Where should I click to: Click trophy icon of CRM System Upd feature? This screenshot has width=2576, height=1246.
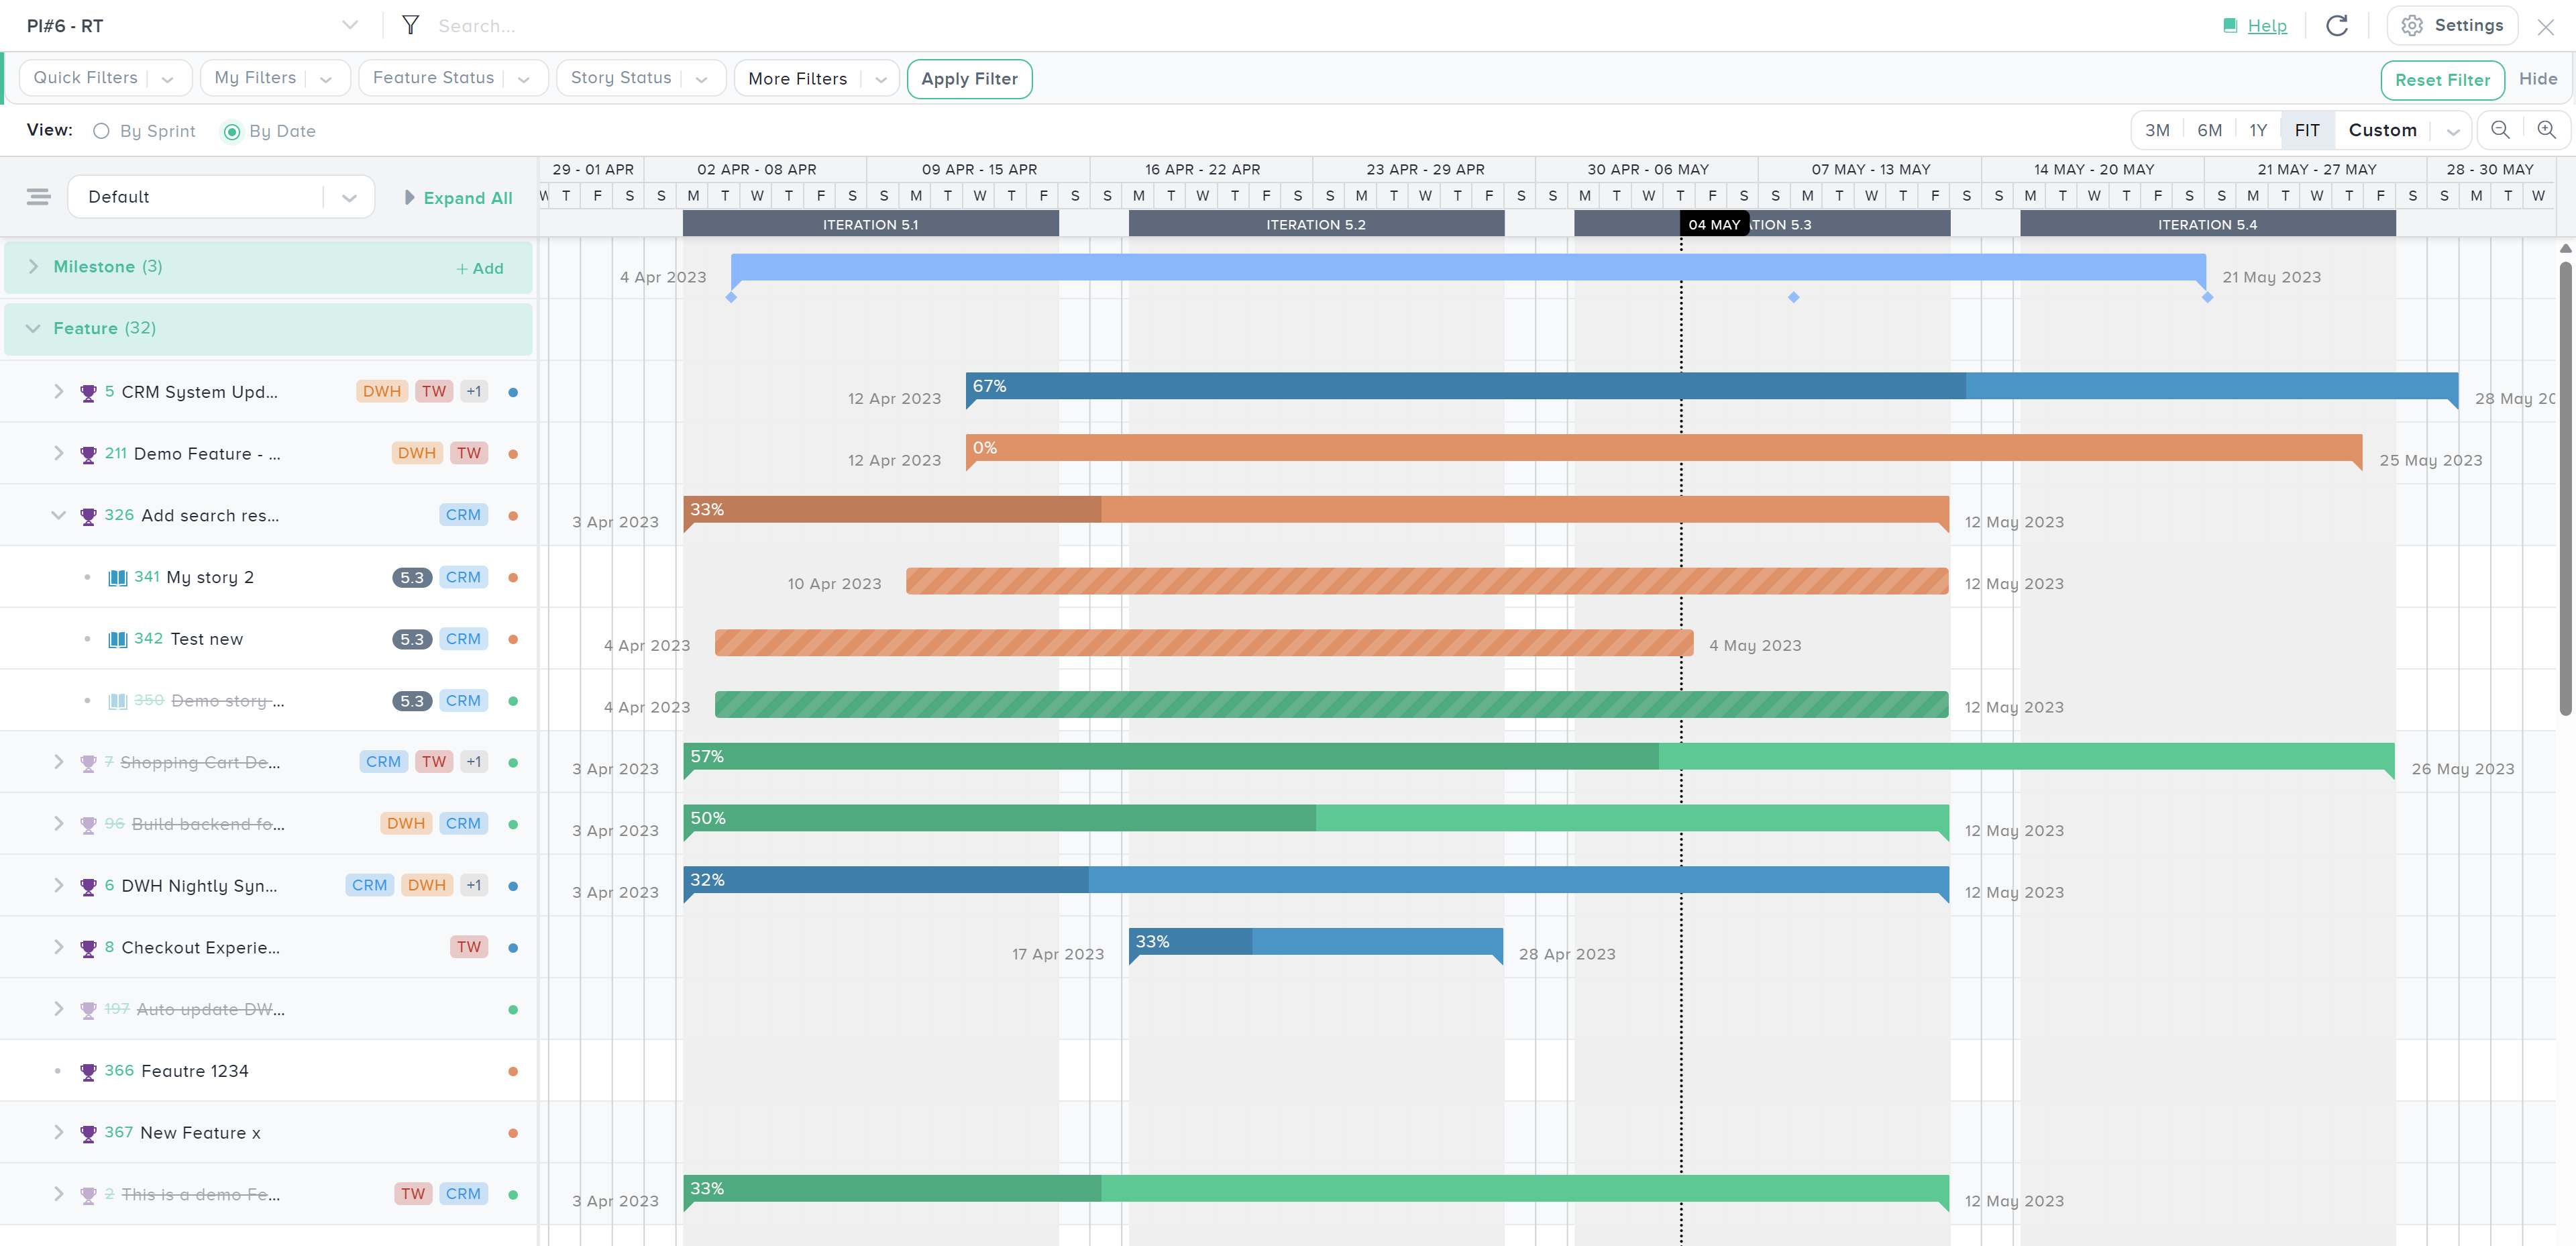tap(88, 393)
